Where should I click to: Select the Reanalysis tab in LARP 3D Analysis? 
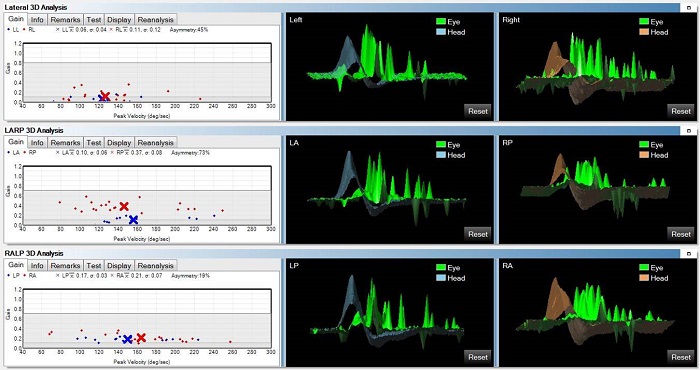[x=155, y=143]
